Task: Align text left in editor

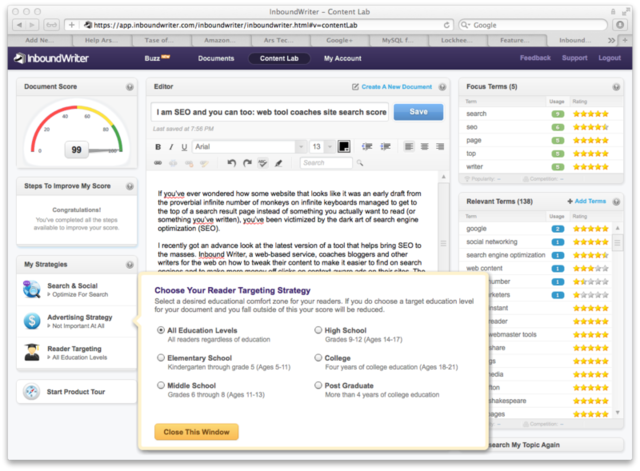Action: (x=409, y=147)
